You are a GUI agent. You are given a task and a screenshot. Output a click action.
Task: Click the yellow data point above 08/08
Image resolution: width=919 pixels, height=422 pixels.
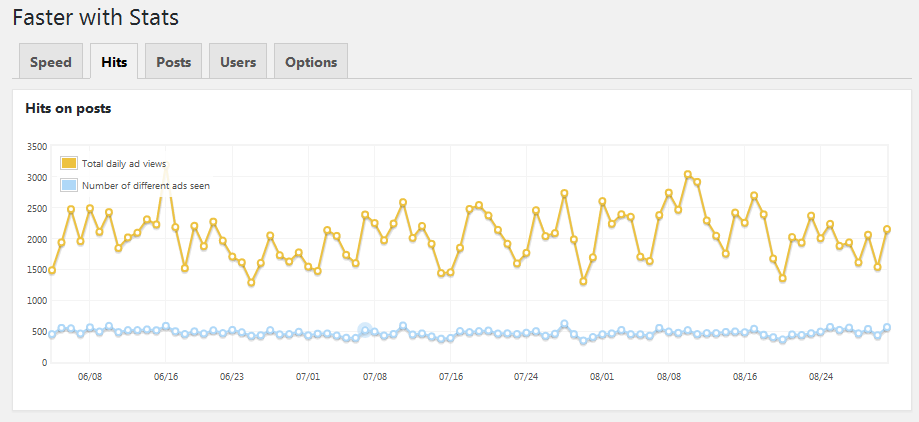pos(669,193)
